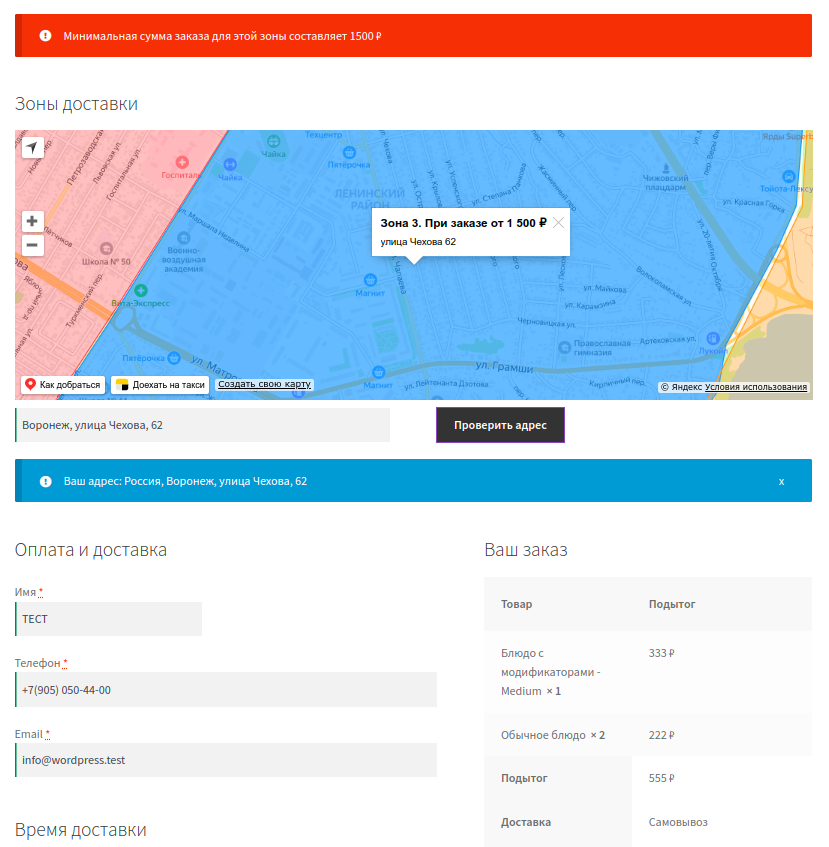Focus the Телефон input field
This screenshot has height=847, width=829.
[x=227, y=690]
